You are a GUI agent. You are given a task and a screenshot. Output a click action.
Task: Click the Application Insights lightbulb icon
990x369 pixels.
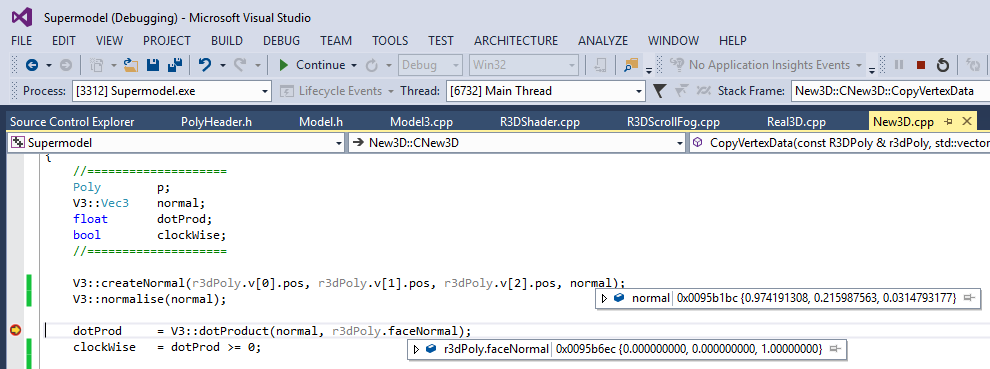tap(677, 64)
